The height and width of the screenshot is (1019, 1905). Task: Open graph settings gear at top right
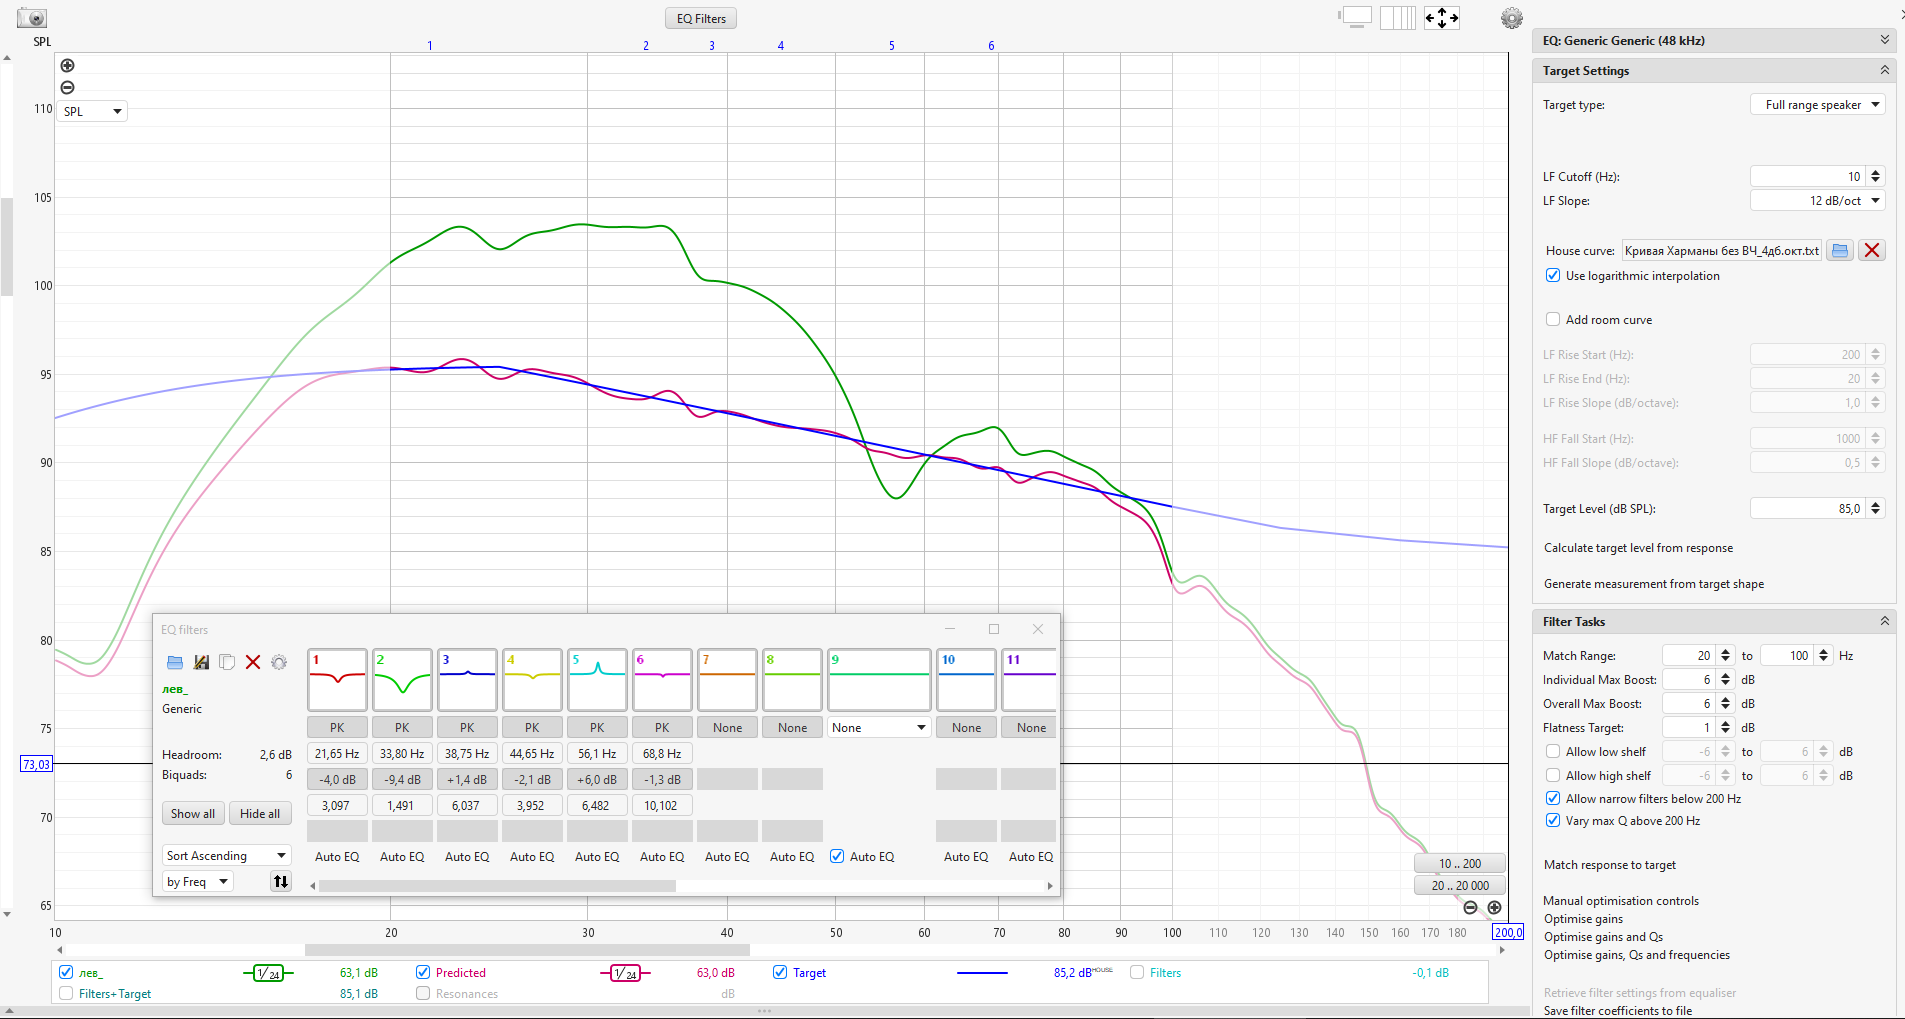pos(1511,18)
